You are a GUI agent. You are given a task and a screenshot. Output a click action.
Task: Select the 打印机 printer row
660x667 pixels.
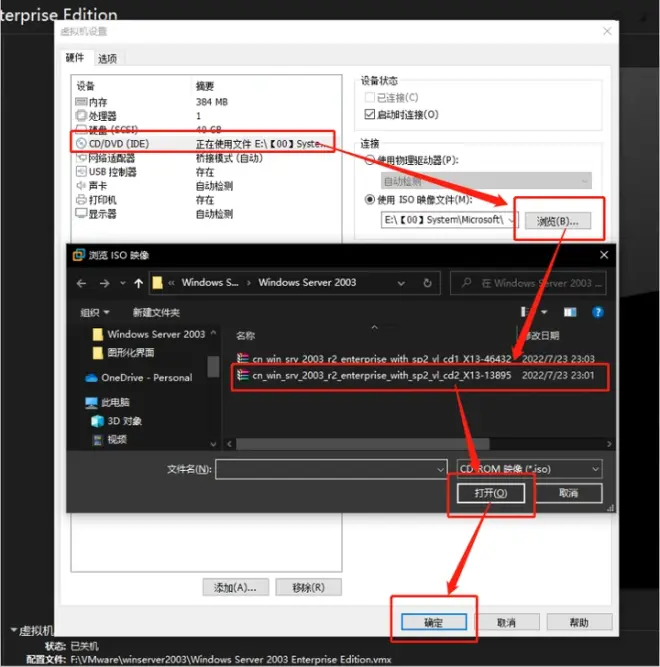(x=206, y=200)
